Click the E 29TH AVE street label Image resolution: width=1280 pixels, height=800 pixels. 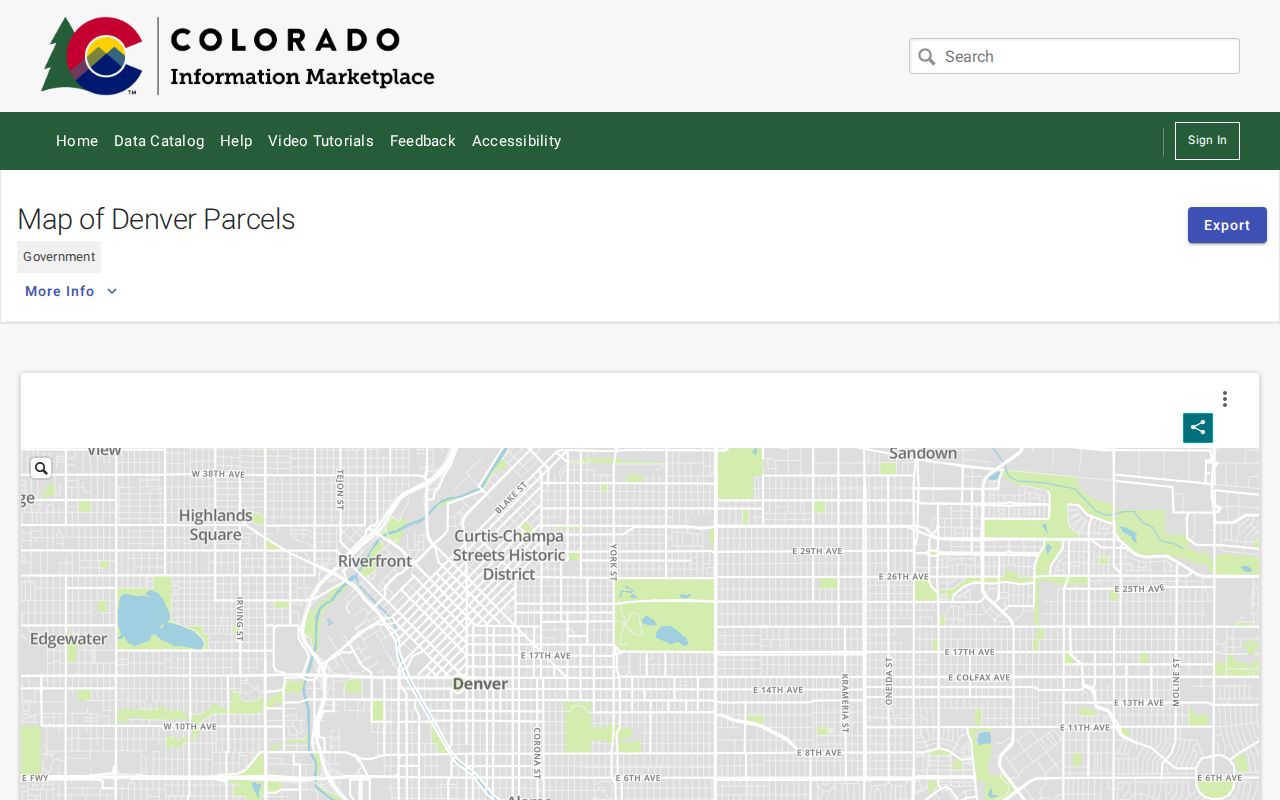coord(817,551)
